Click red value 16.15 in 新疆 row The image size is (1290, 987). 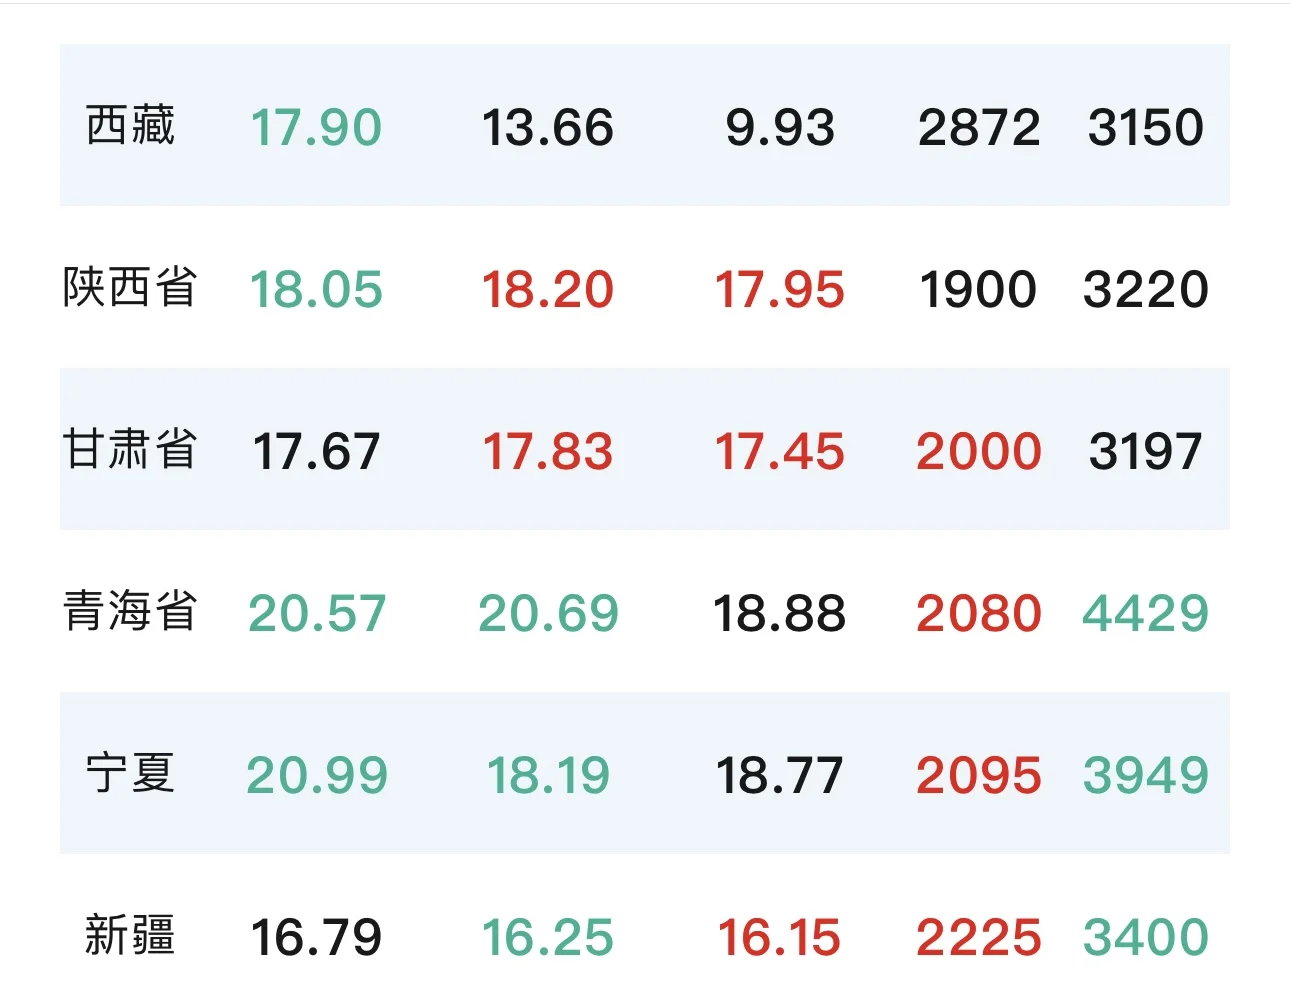(780, 938)
